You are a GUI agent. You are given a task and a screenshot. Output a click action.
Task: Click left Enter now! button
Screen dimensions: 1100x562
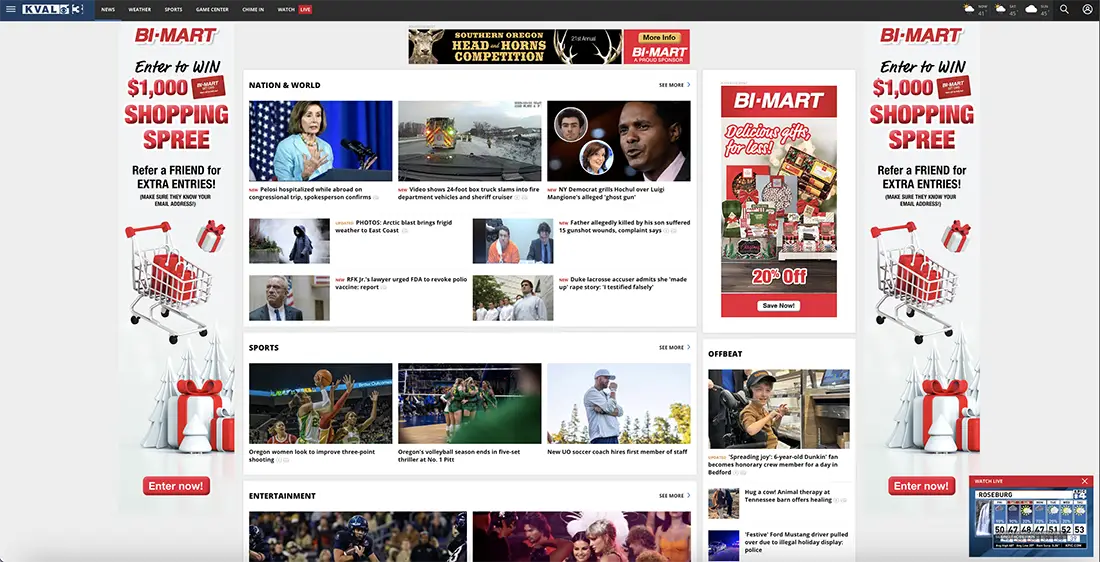176,486
